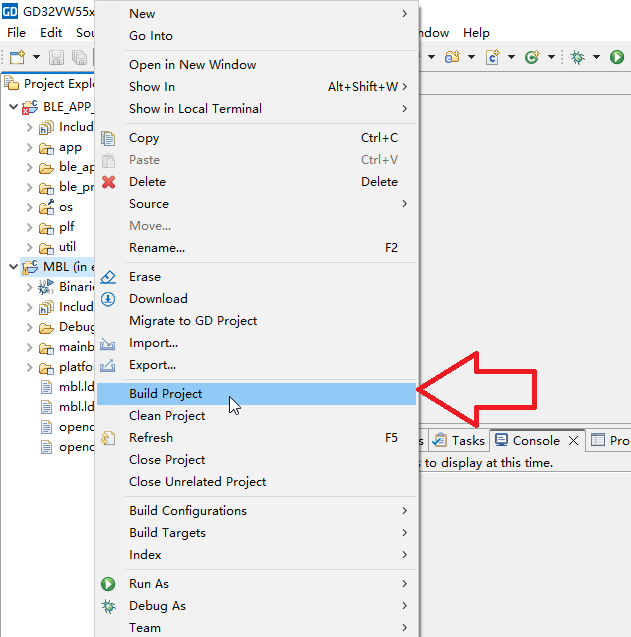Expand the Binaries node under MBL
Viewport: 631px width, 637px height.
pos(29,286)
